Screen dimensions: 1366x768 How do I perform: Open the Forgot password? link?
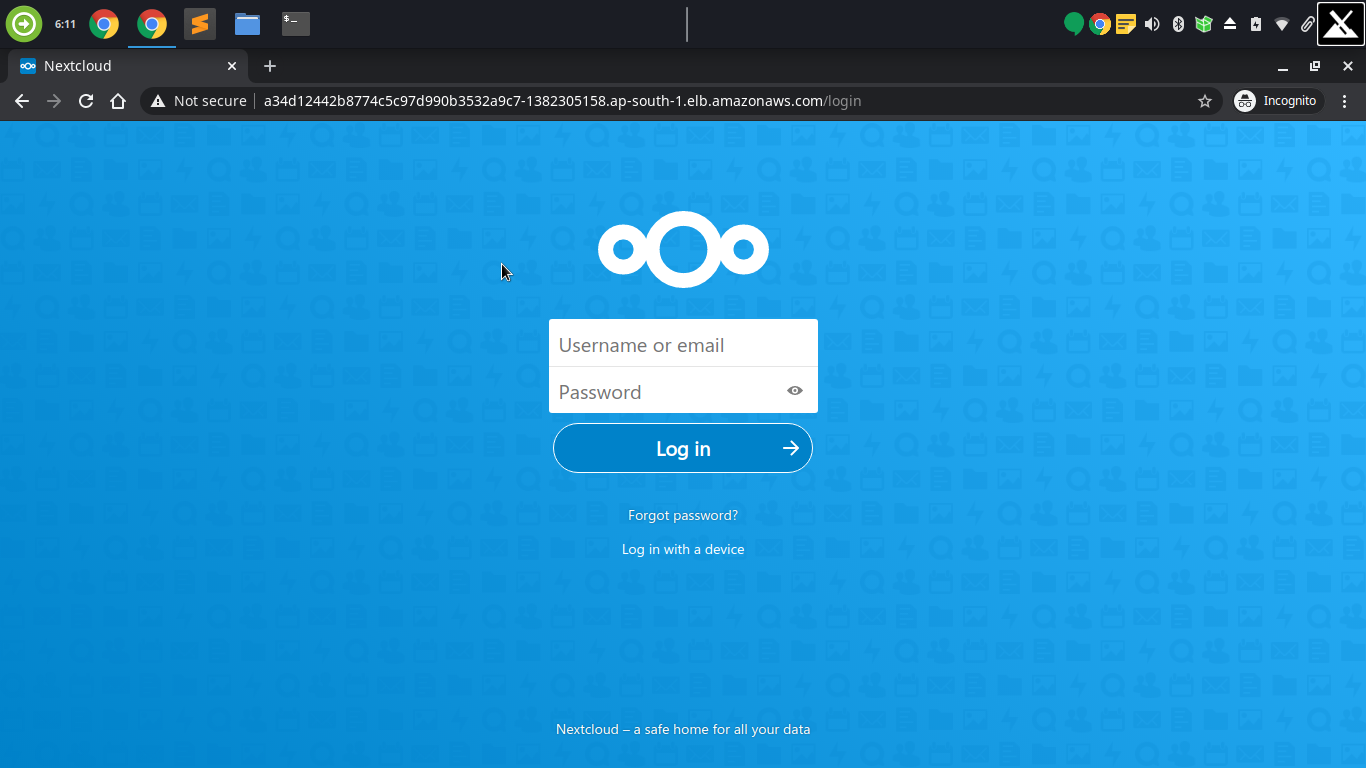point(683,515)
